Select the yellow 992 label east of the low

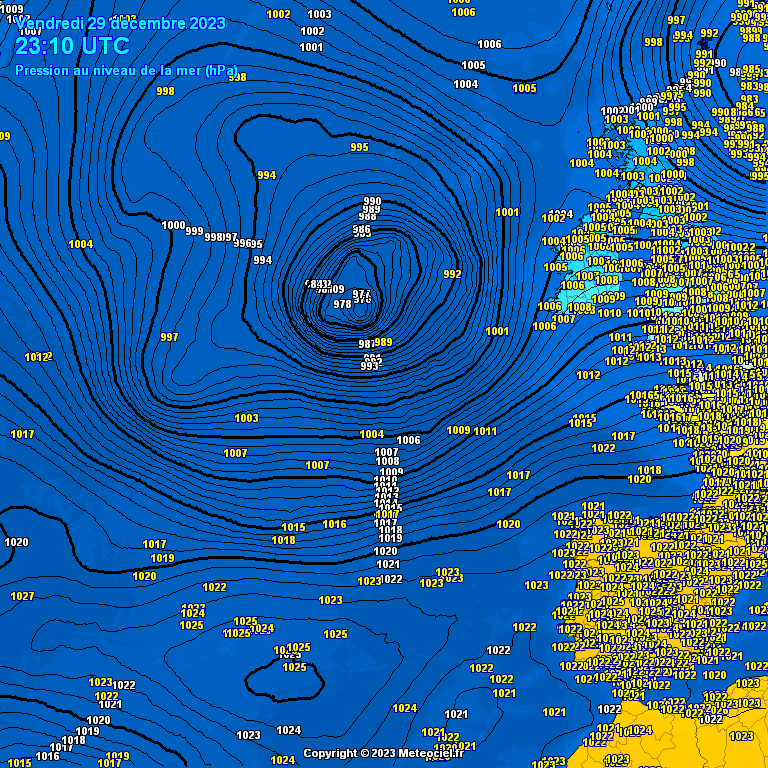[x=452, y=274]
